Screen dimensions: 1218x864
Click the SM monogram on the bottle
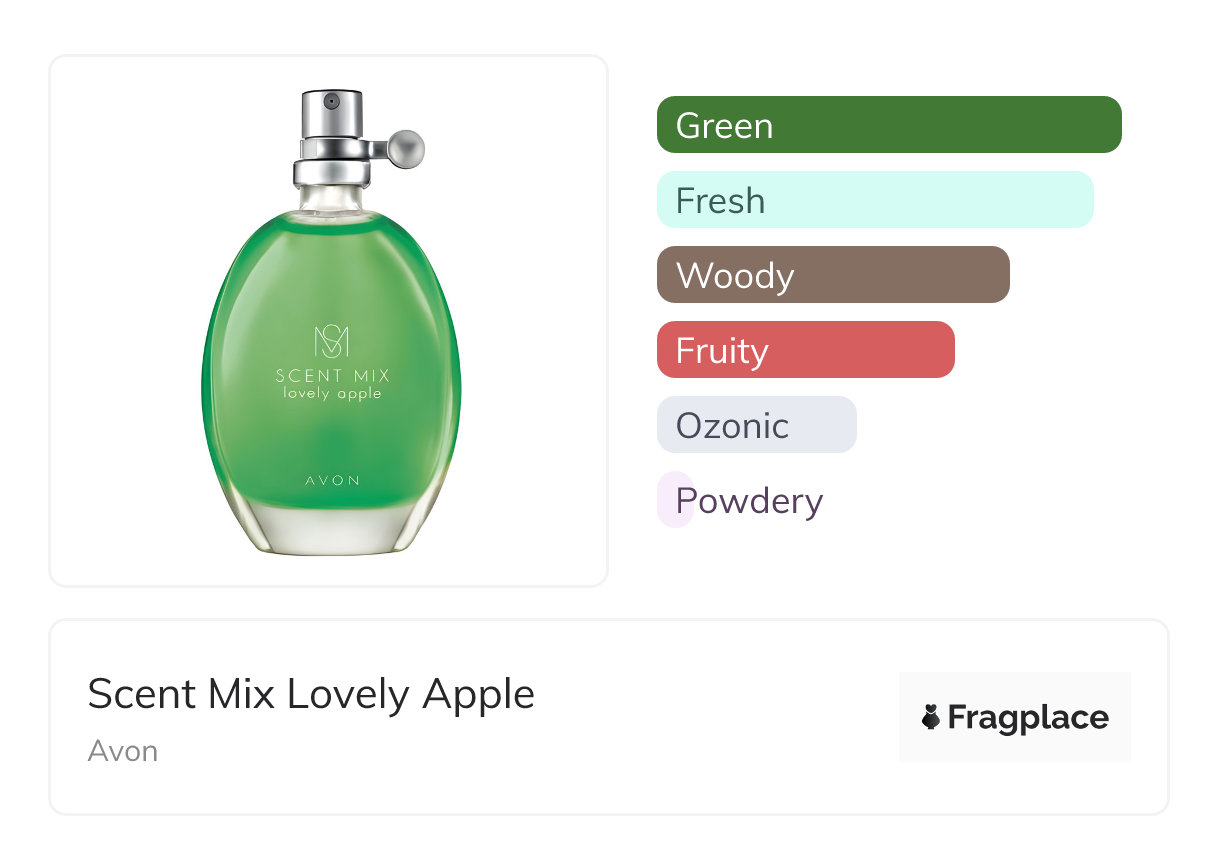coord(331,341)
